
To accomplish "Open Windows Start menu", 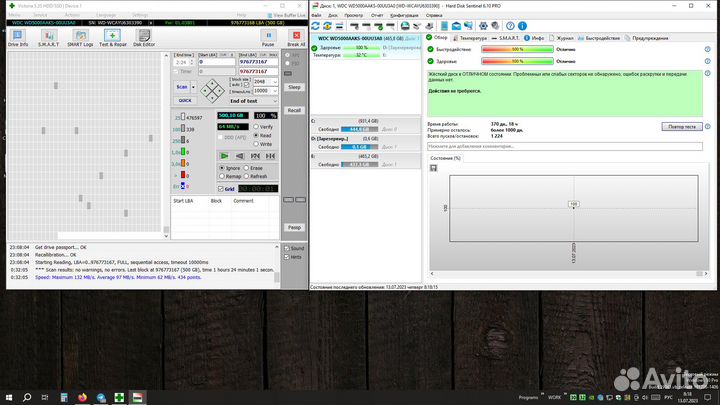I will tap(9, 397).
